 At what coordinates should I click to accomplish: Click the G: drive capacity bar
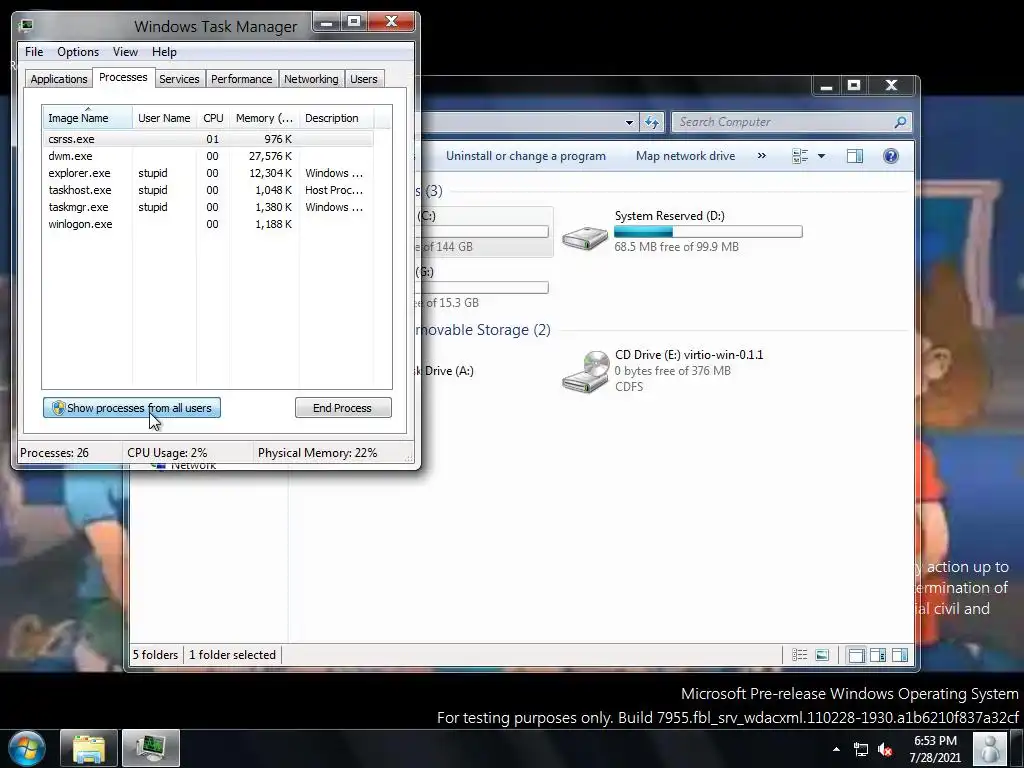pyautogui.click(x=482, y=287)
